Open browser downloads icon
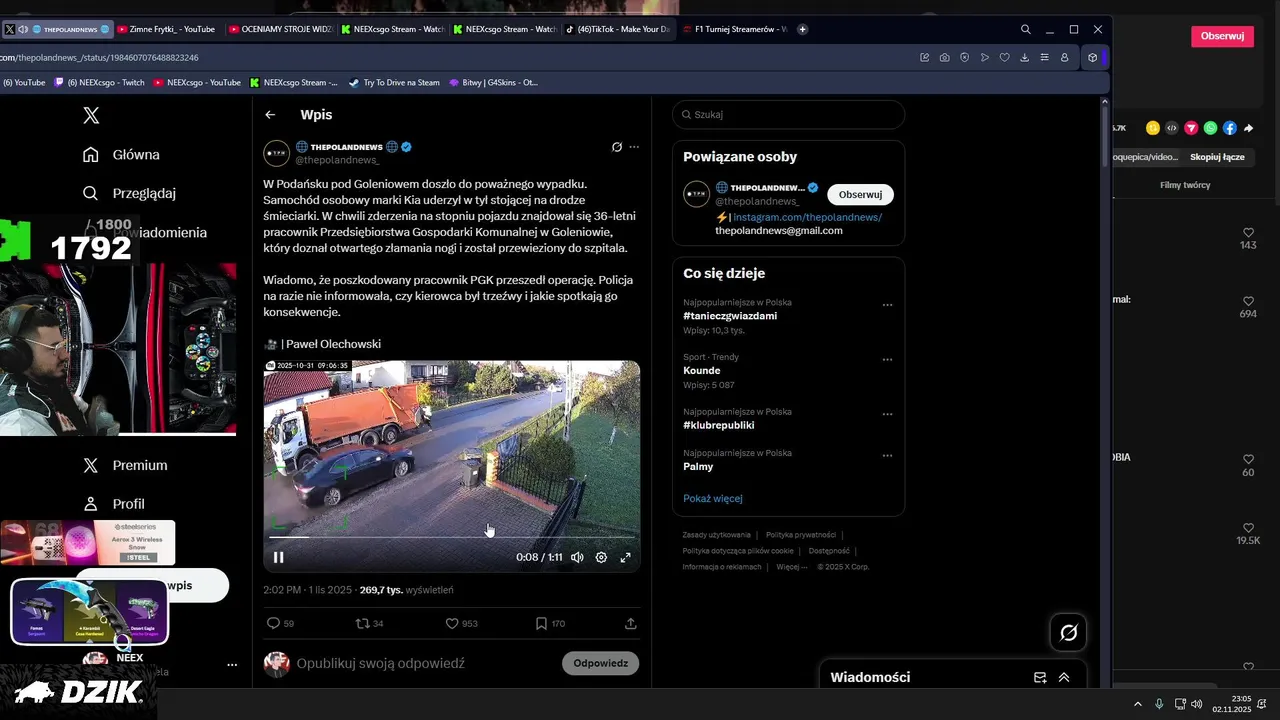 click(x=1025, y=58)
